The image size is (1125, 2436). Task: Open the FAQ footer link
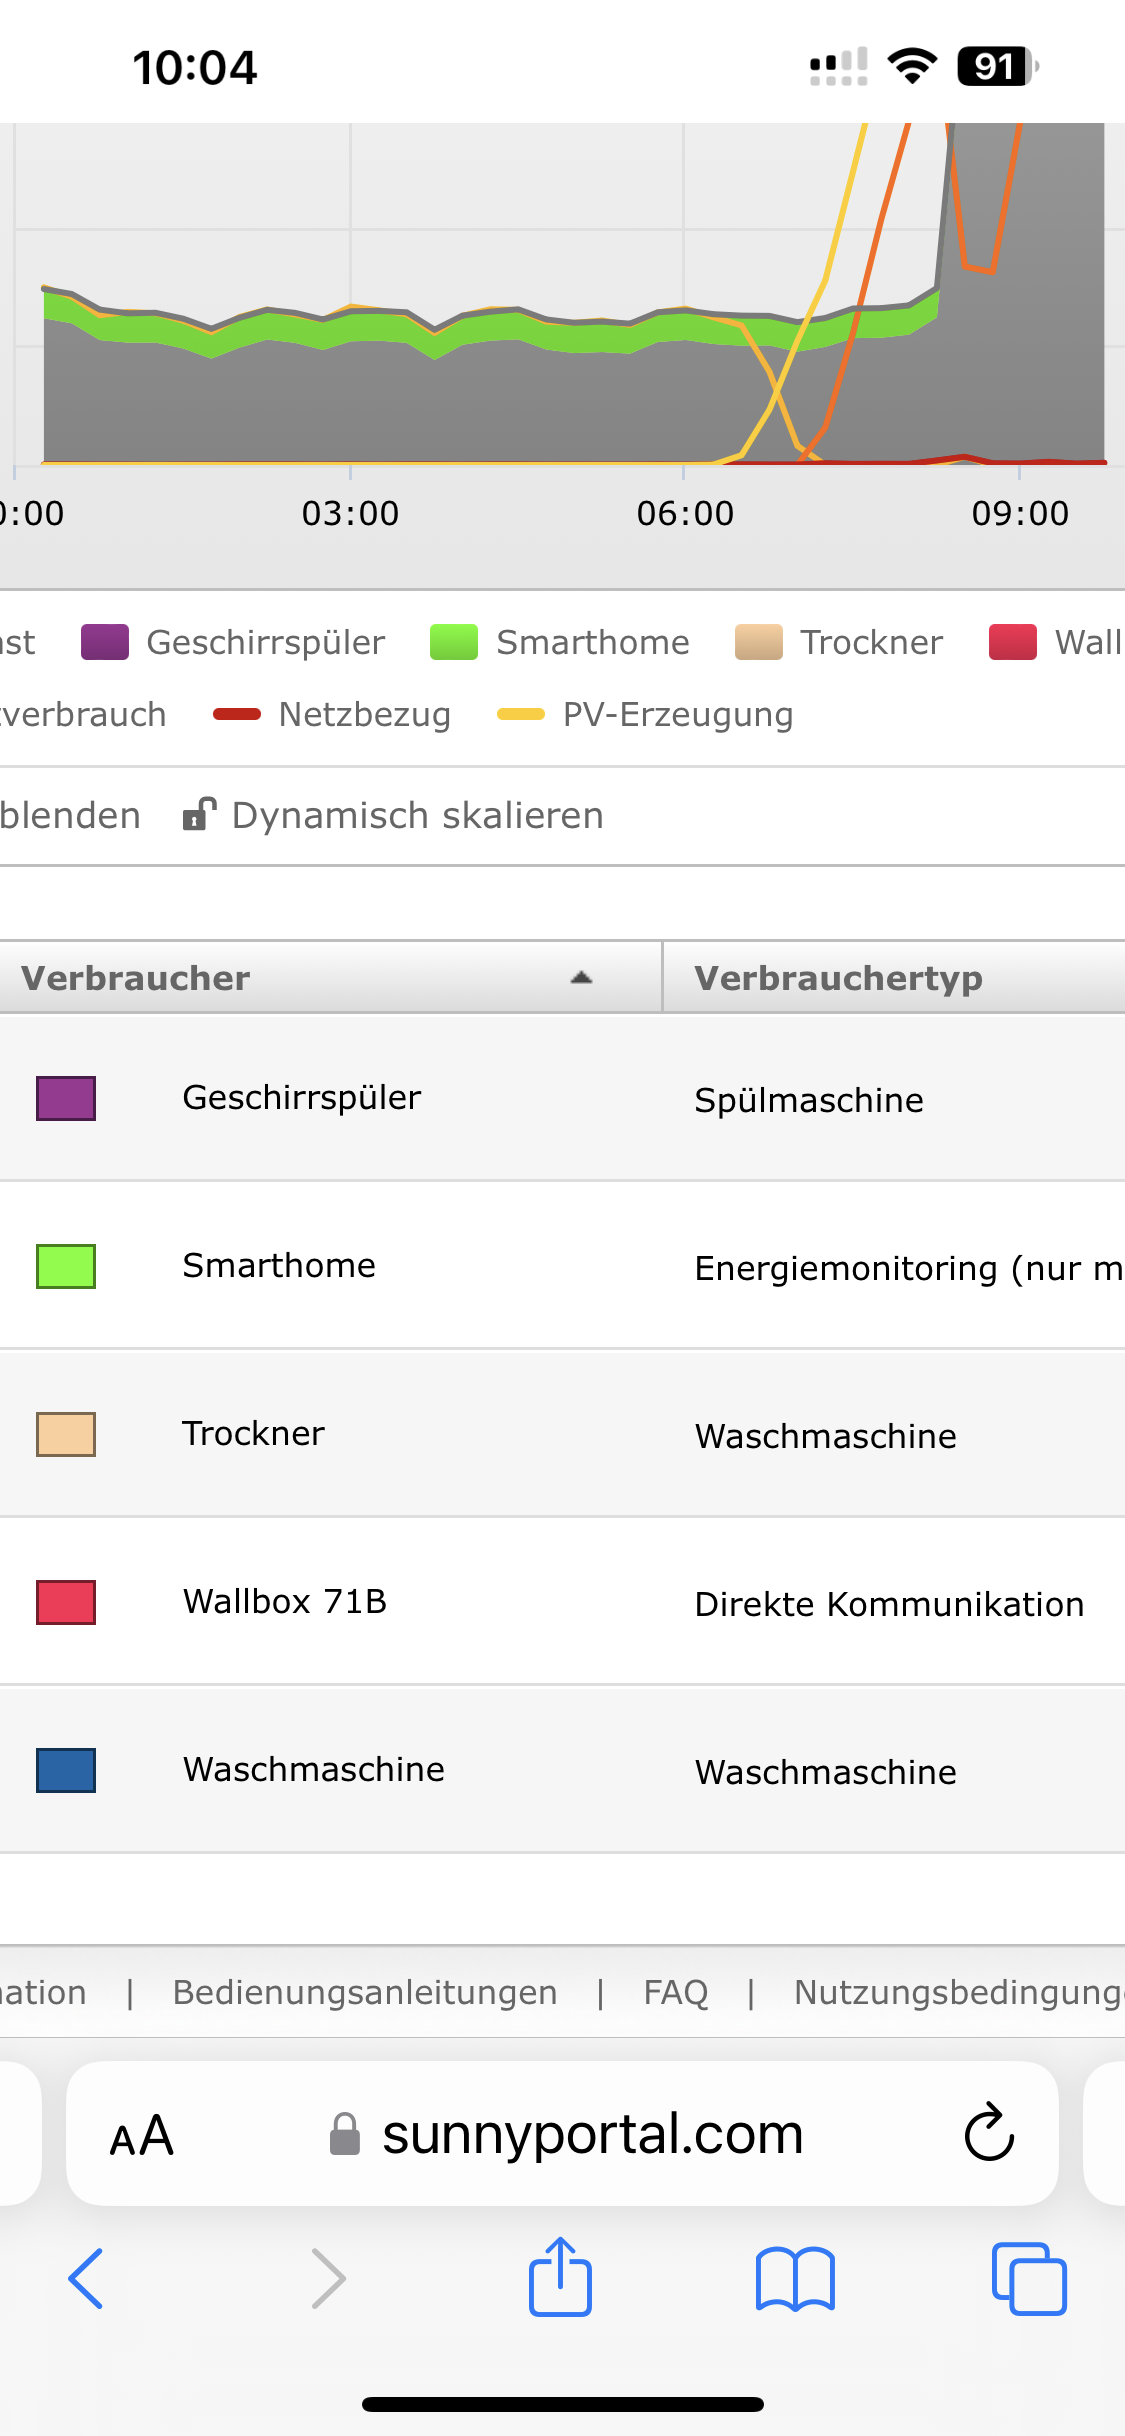[x=676, y=1992]
